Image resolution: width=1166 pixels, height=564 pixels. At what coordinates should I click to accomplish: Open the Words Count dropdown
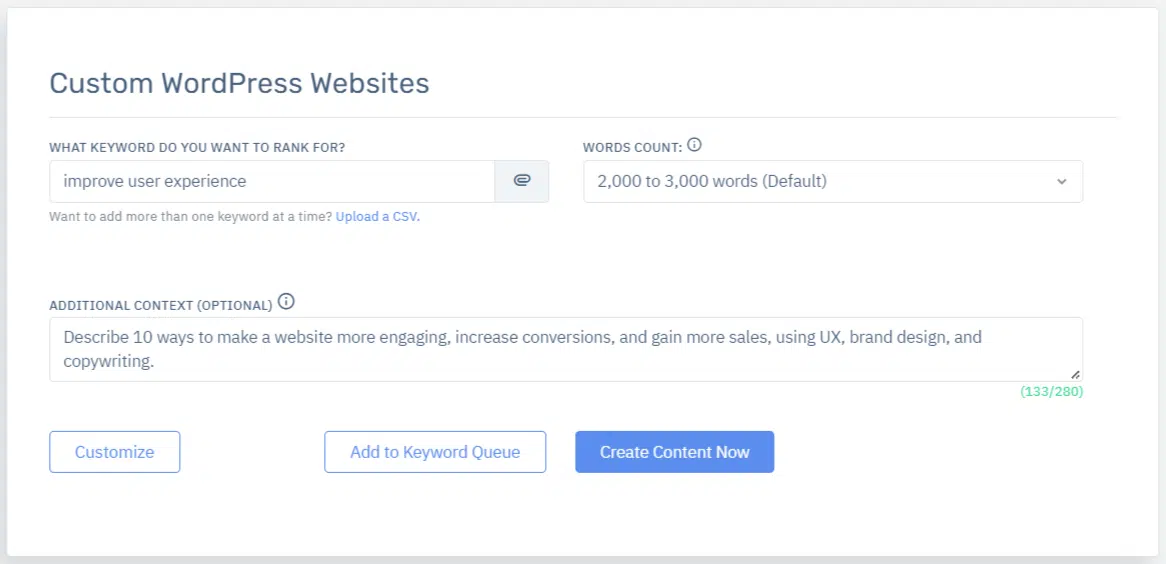(x=833, y=181)
